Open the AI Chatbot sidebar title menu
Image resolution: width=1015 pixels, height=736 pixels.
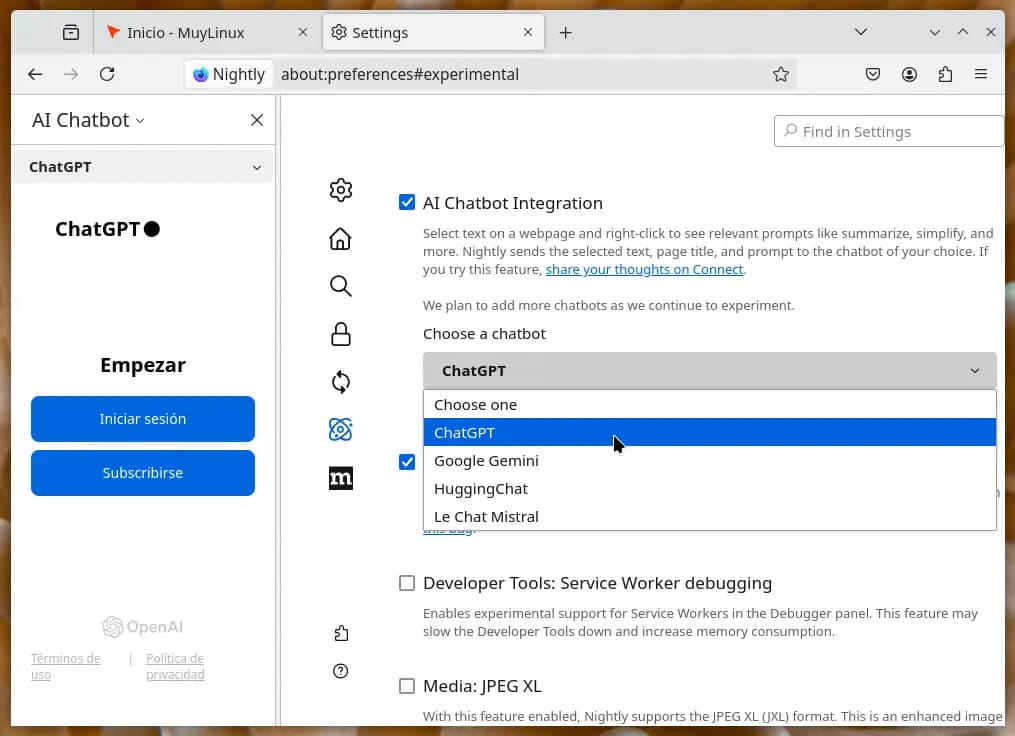[x=88, y=120]
